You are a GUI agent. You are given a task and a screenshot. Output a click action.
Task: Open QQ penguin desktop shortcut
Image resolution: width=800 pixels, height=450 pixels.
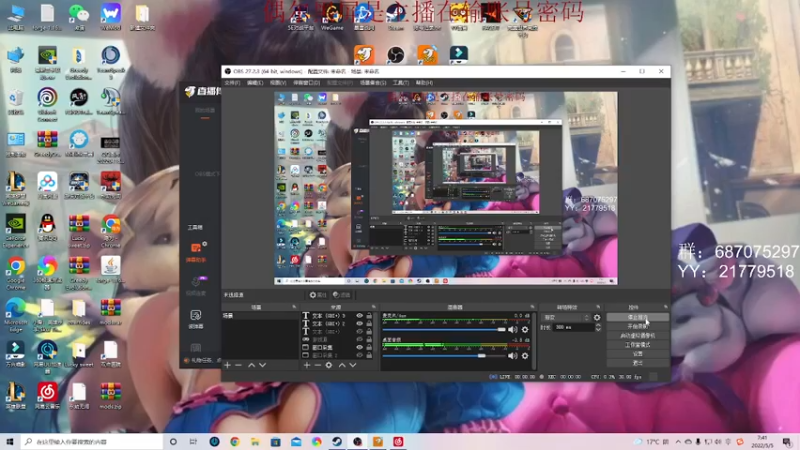click(47, 228)
